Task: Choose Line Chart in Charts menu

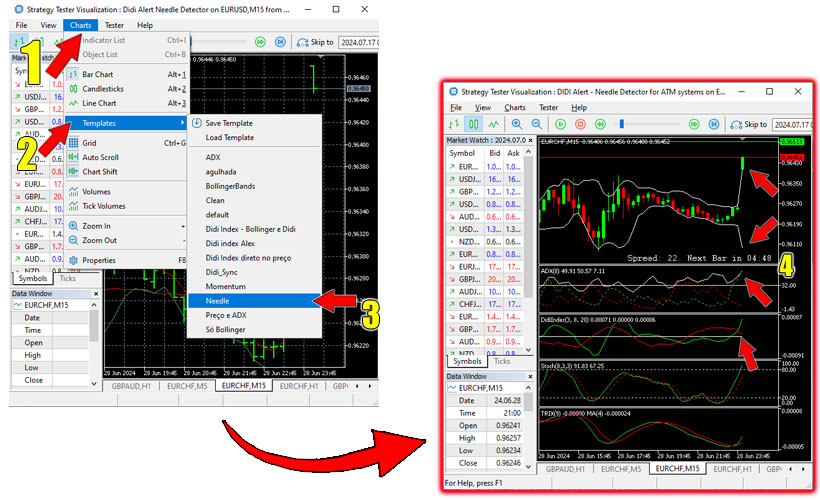Action: pyautogui.click(x=126, y=103)
